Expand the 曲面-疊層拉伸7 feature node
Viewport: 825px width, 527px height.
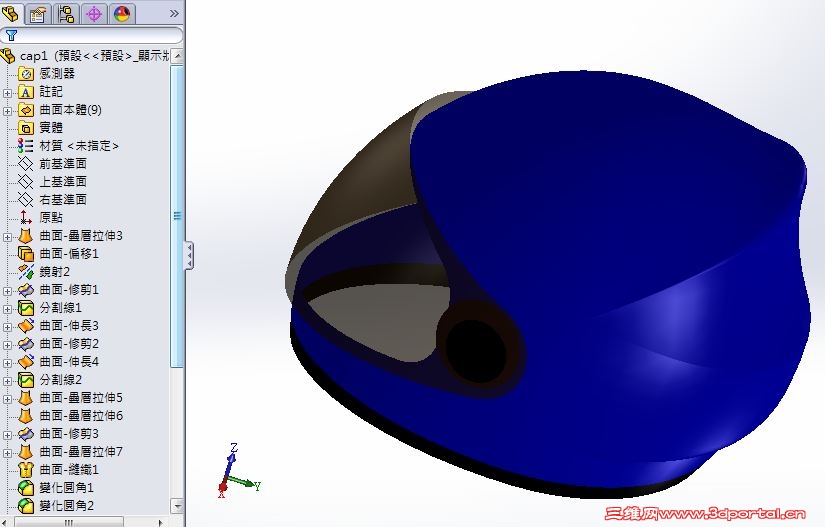7,452
